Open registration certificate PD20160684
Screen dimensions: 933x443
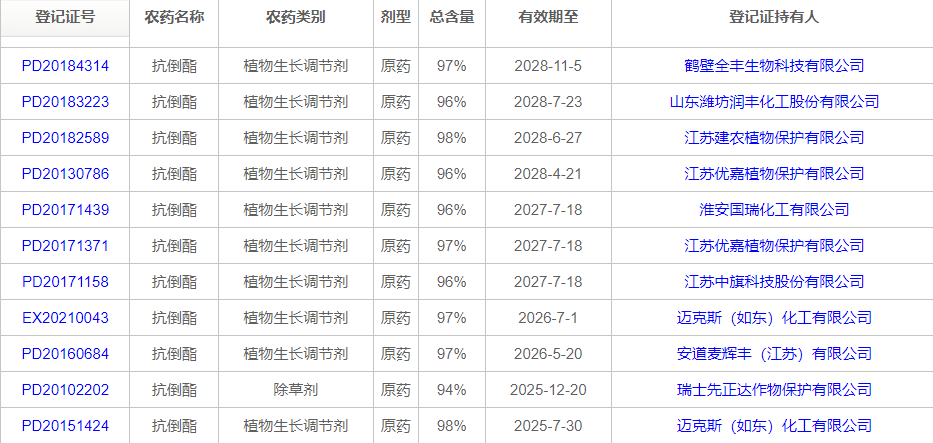65,354
